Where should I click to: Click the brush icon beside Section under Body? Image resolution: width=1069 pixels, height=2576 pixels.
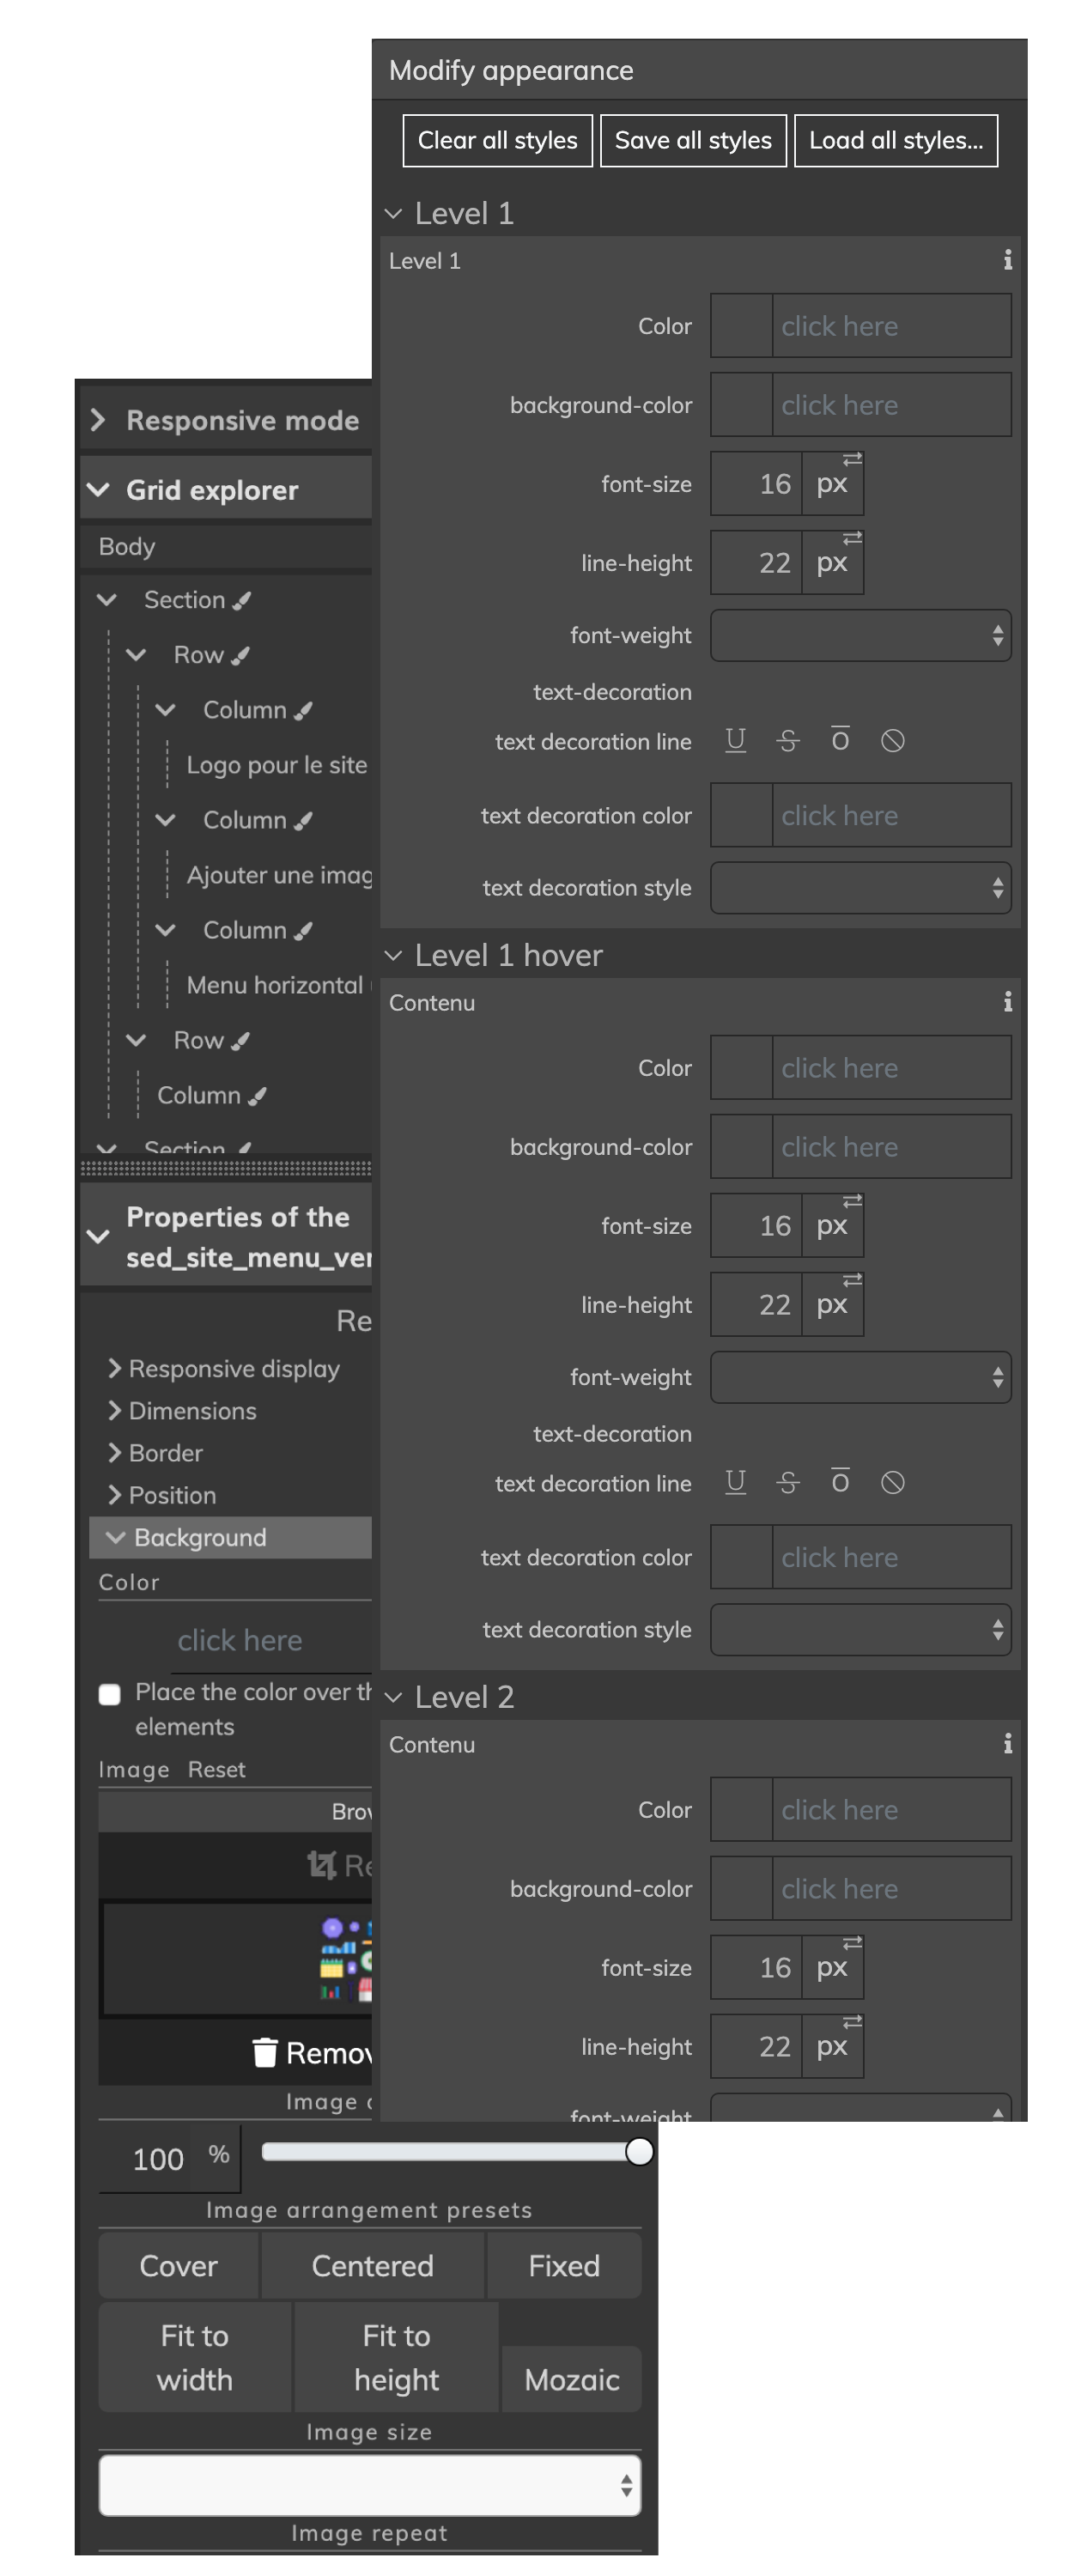(241, 600)
